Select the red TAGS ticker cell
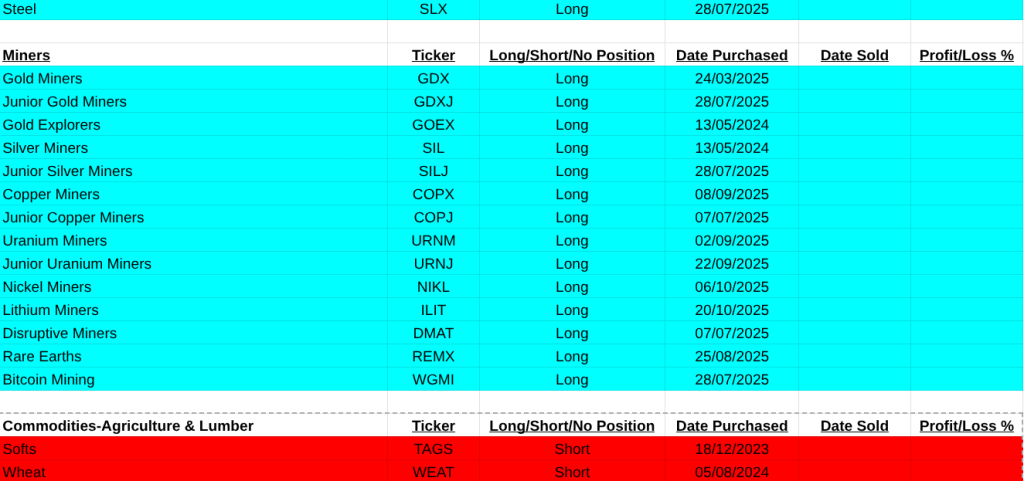1024x481 pixels. (433, 449)
